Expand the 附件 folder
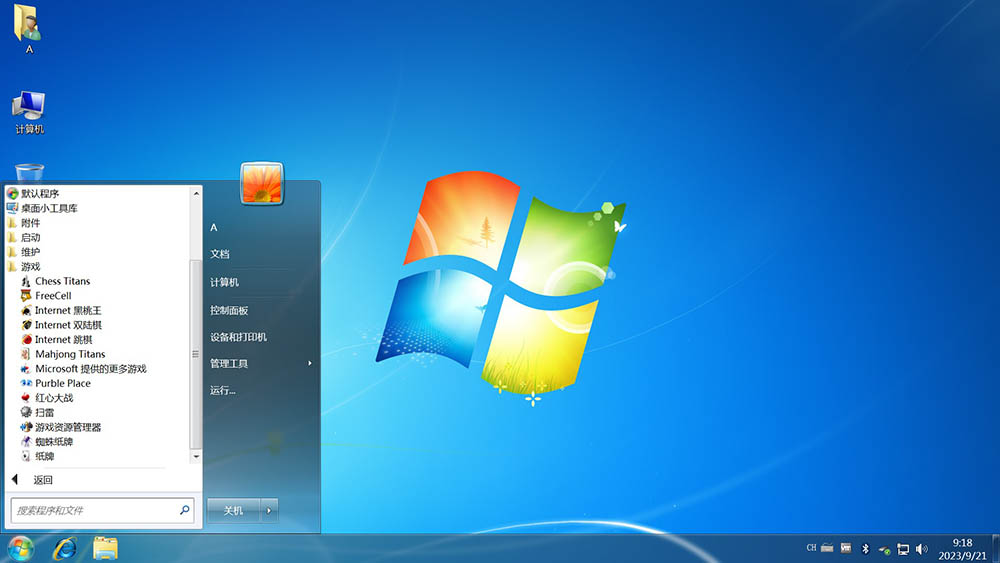This screenshot has height=563, width=1000. click(30, 223)
